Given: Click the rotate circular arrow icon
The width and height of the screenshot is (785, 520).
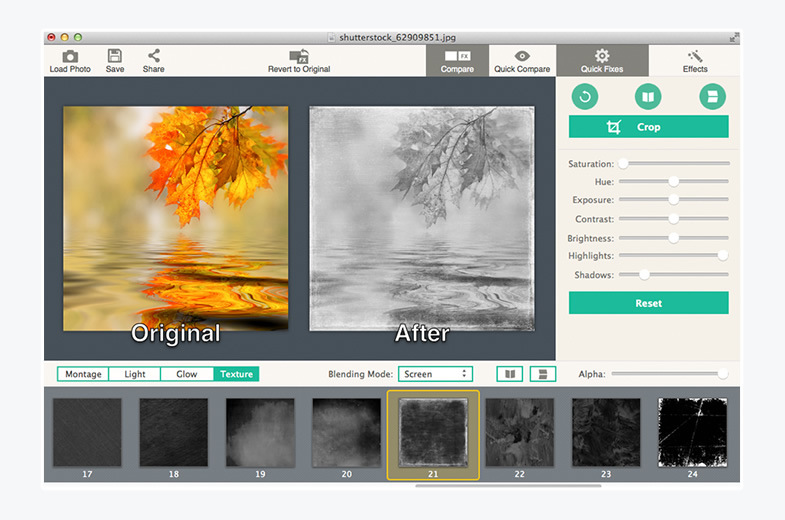Looking at the screenshot, I should coord(584,97).
